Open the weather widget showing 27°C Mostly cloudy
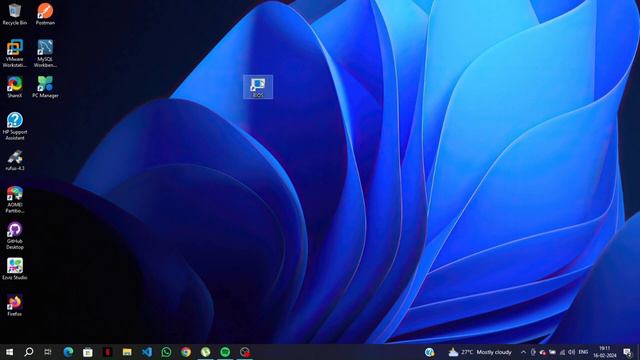The width and height of the screenshot is (640, 360). pos(480,352)
